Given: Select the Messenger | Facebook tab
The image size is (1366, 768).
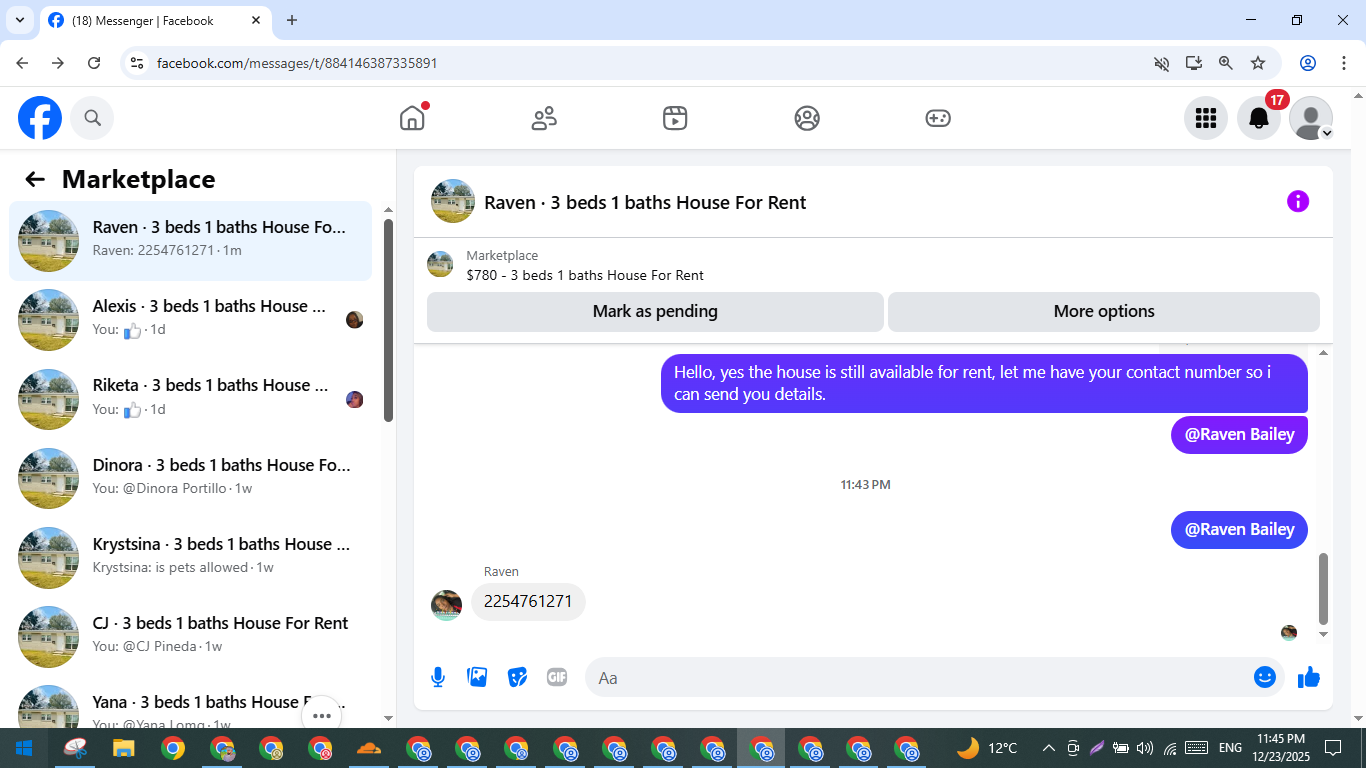Looking at the screenshot, I should [155, 21].
